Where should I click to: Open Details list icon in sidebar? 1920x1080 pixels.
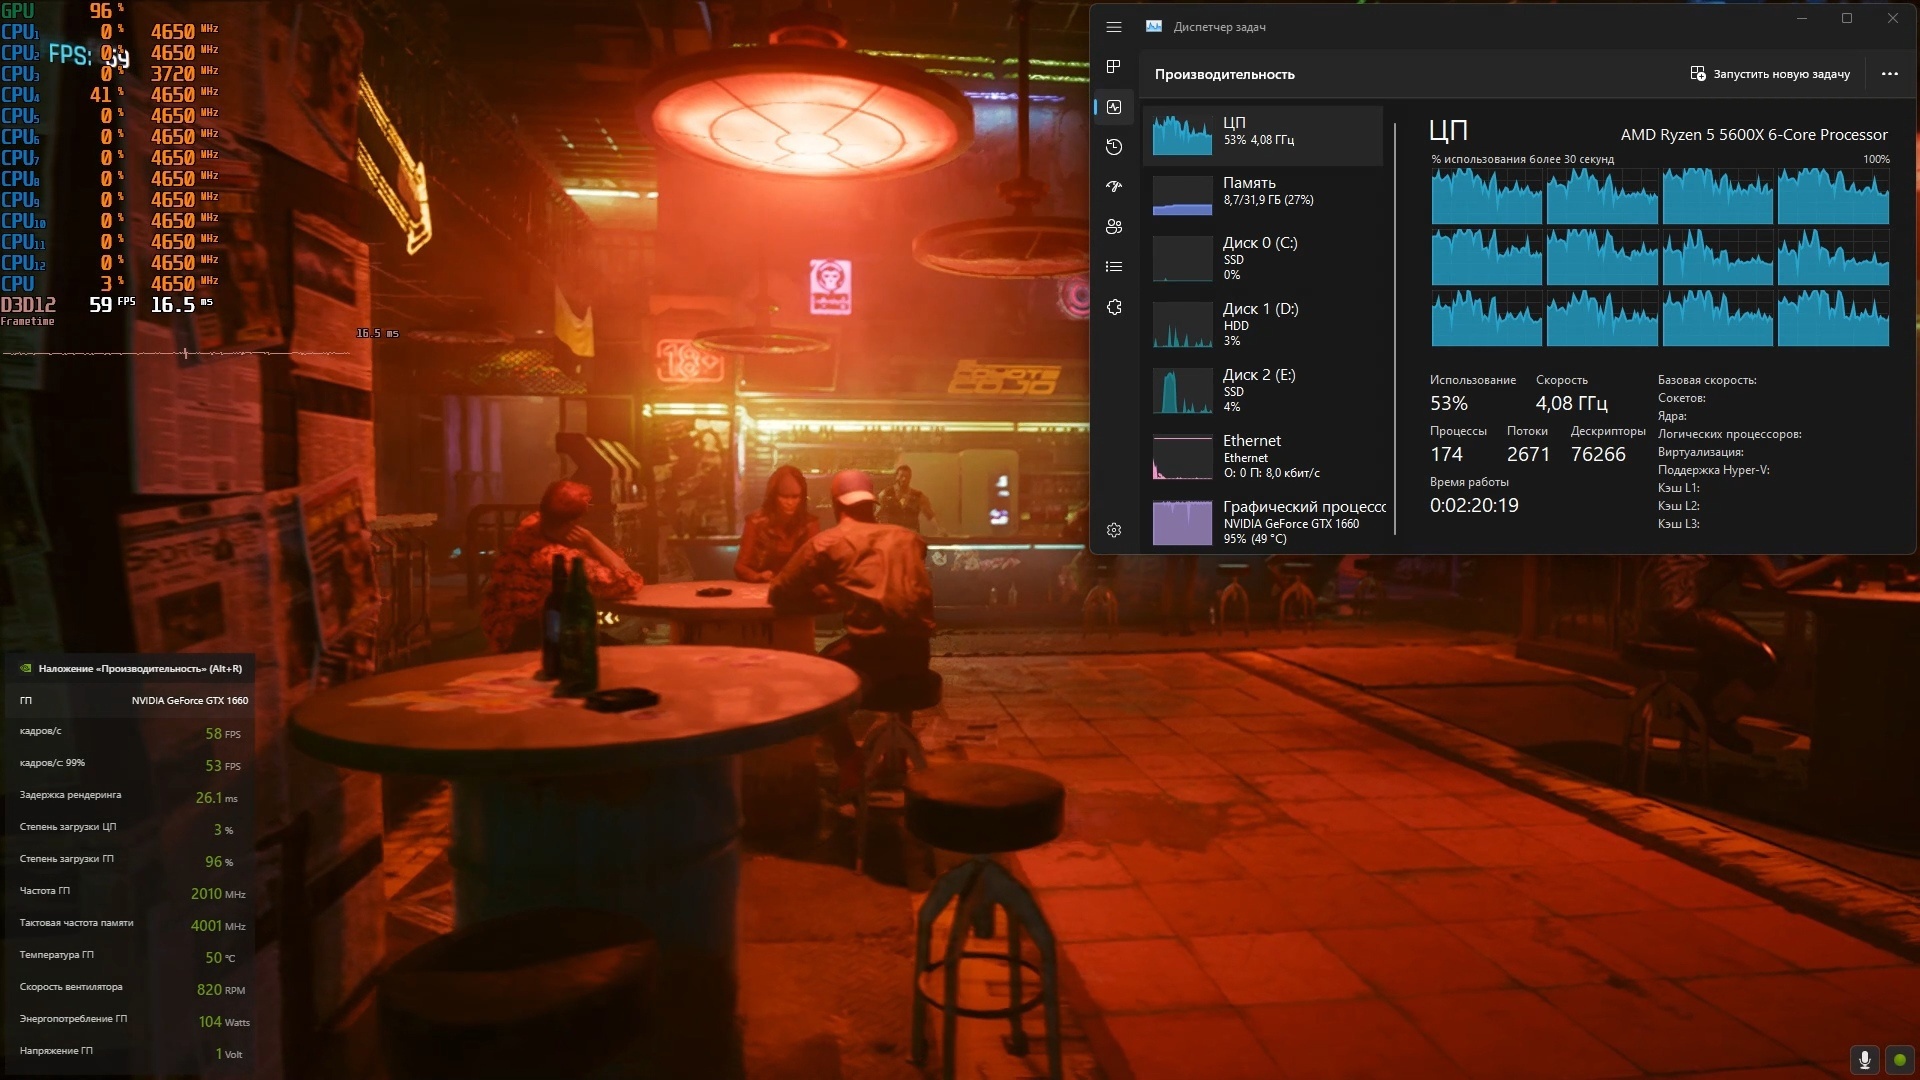coord(1114,267)
